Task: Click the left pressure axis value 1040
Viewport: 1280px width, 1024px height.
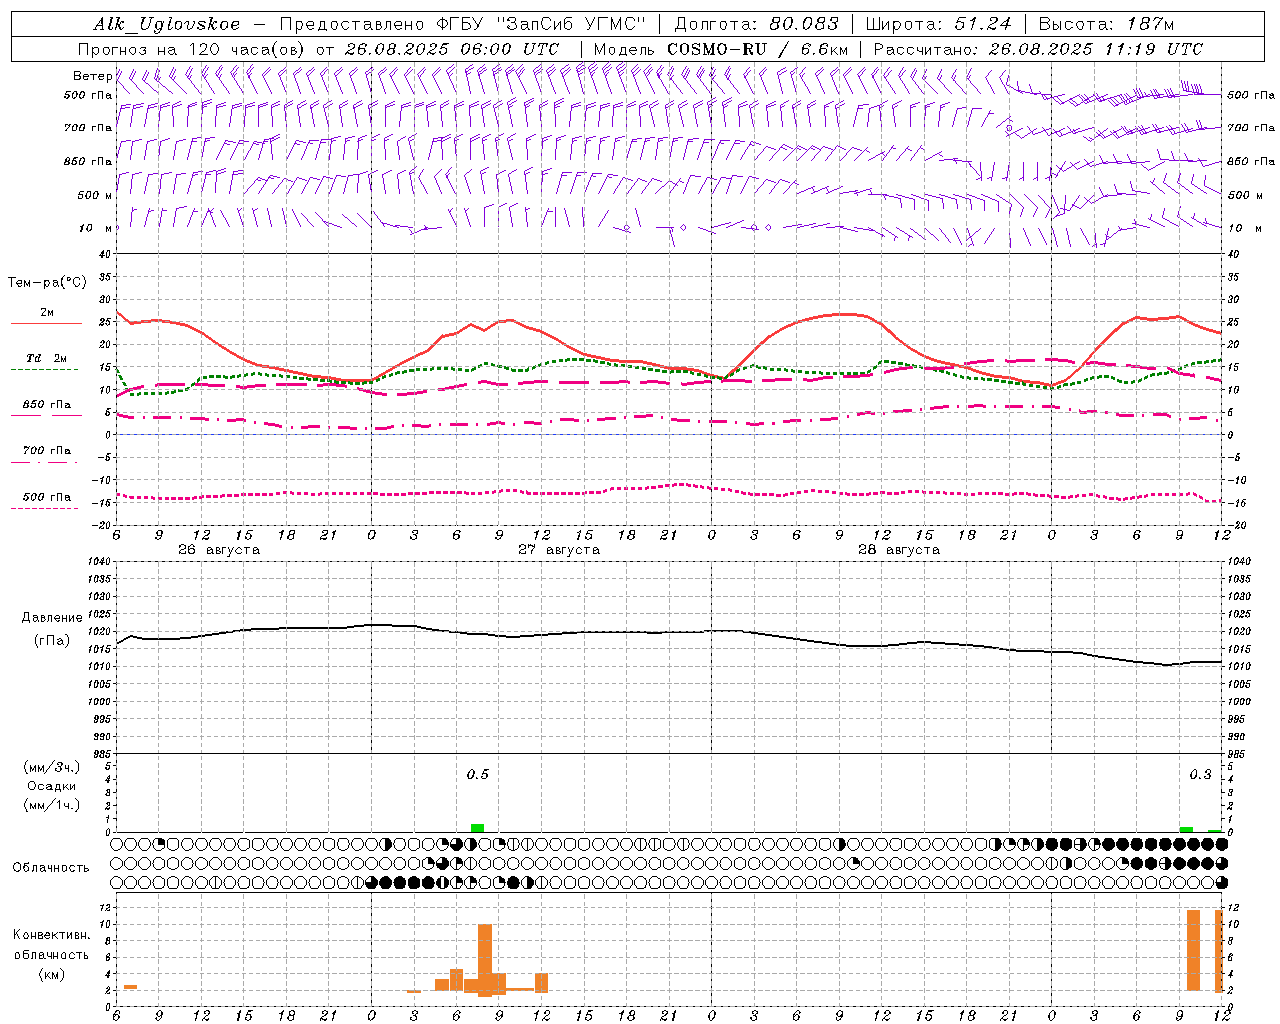Action: pyautogui.click(x=98, y=561)
